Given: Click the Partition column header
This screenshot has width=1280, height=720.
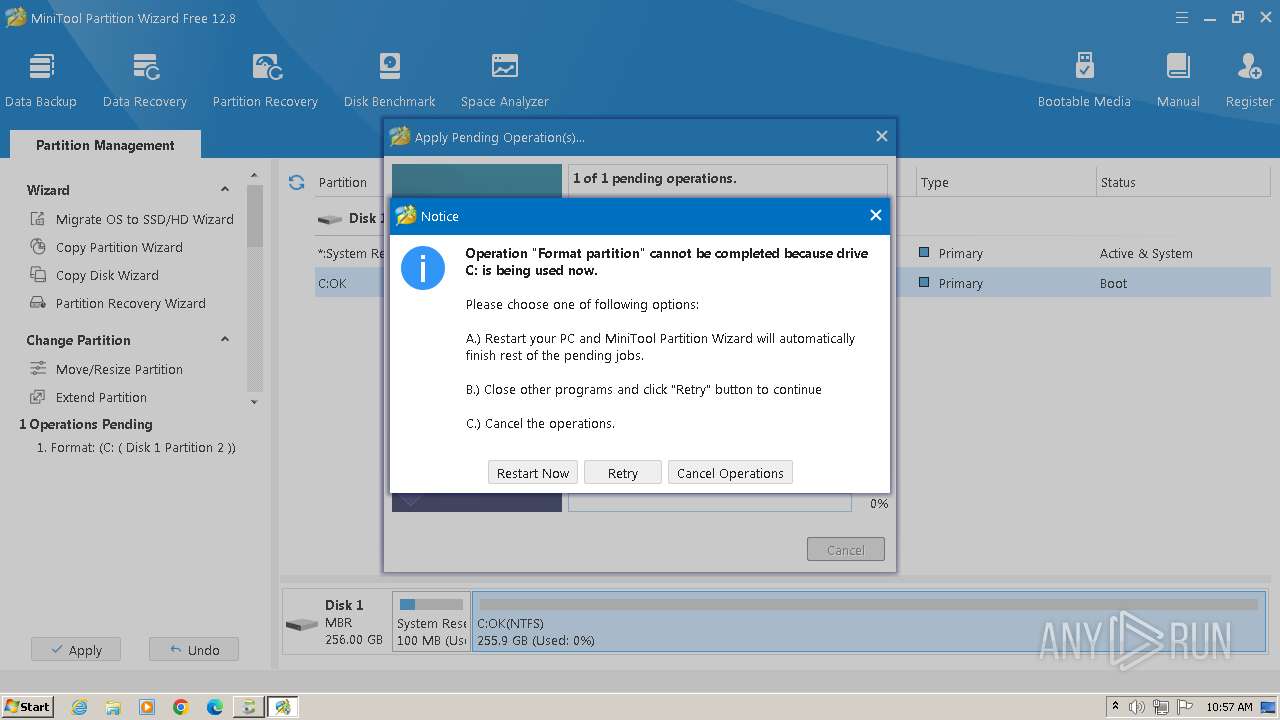Looking at the screenshot, I should click(343, 182).
